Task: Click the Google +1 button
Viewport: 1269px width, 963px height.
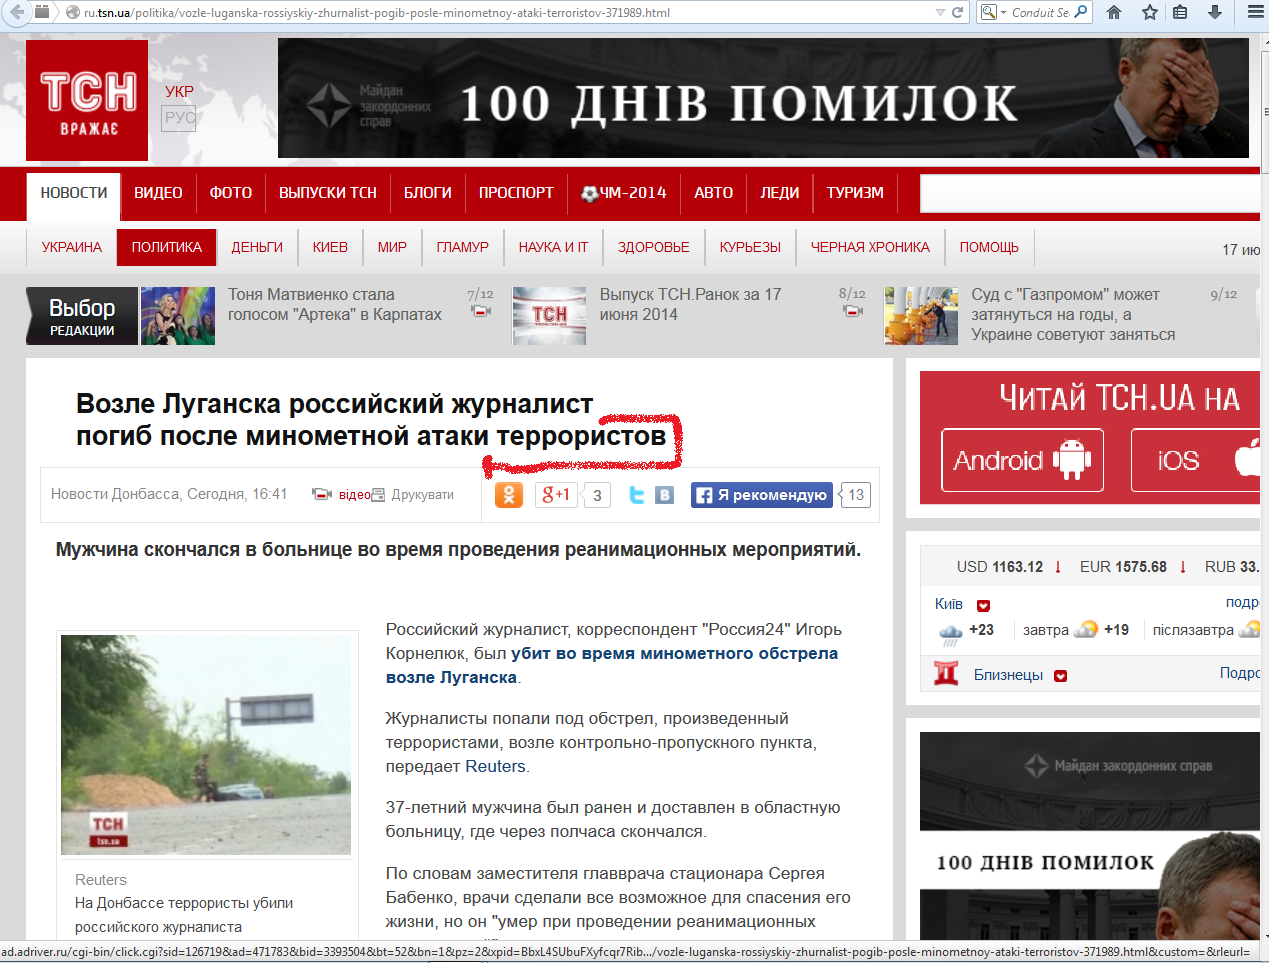Action: click(556, 494)
